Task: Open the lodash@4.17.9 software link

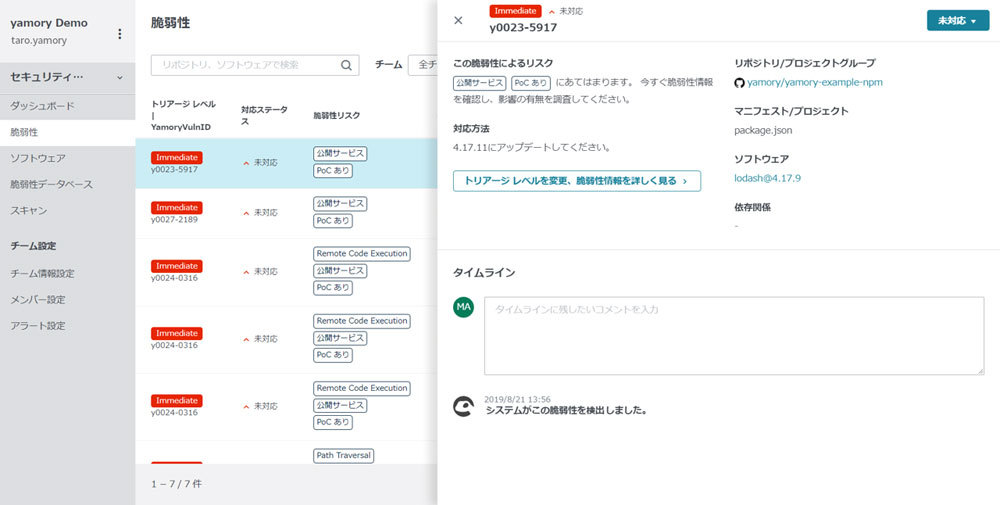Action: 767,178
